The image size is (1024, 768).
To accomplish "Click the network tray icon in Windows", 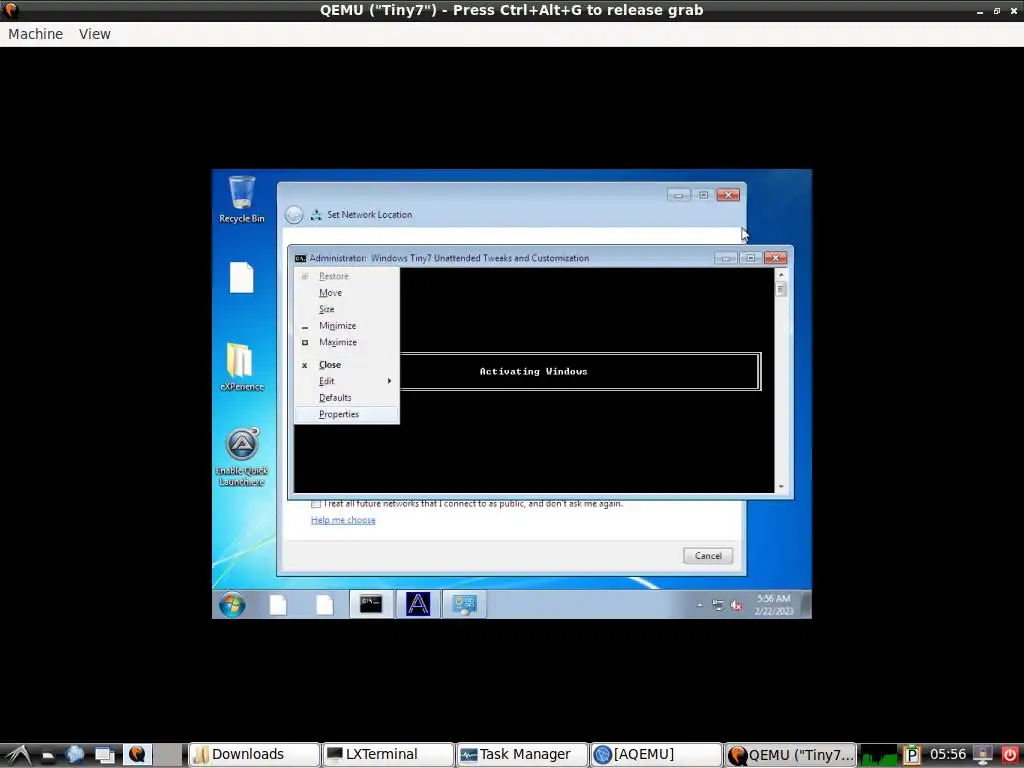I will [x=718, y=605].
